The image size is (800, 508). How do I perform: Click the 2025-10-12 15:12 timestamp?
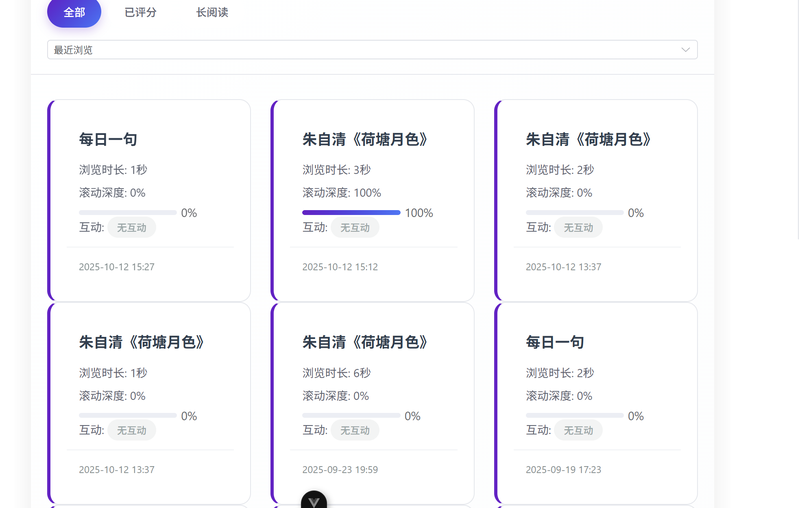[340, 267]
